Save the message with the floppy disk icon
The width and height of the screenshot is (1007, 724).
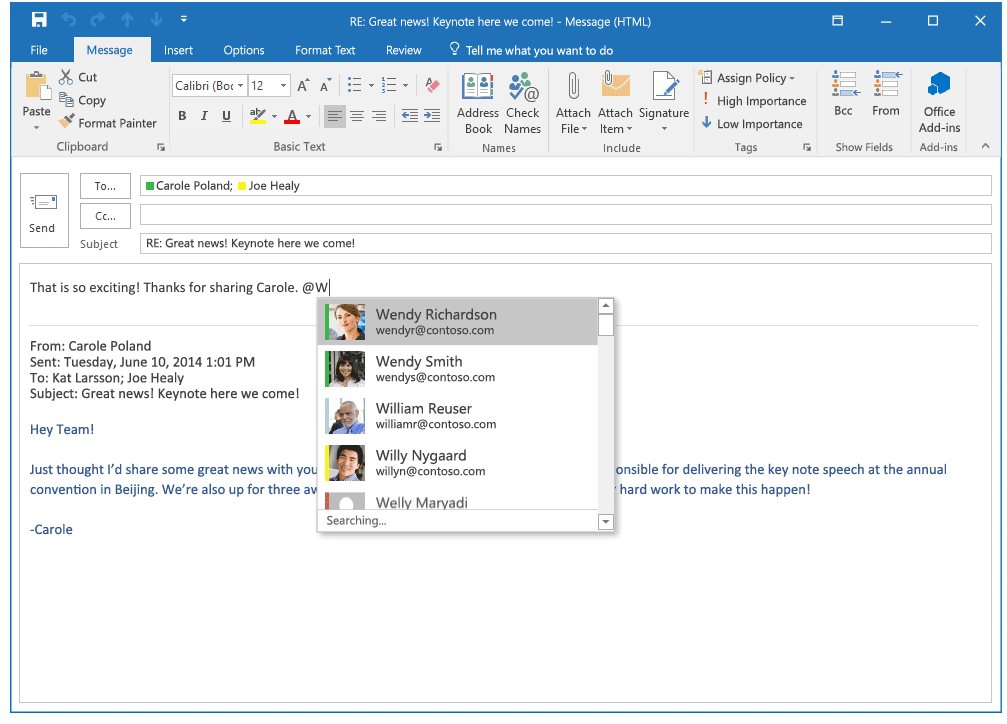click(39, 20)
